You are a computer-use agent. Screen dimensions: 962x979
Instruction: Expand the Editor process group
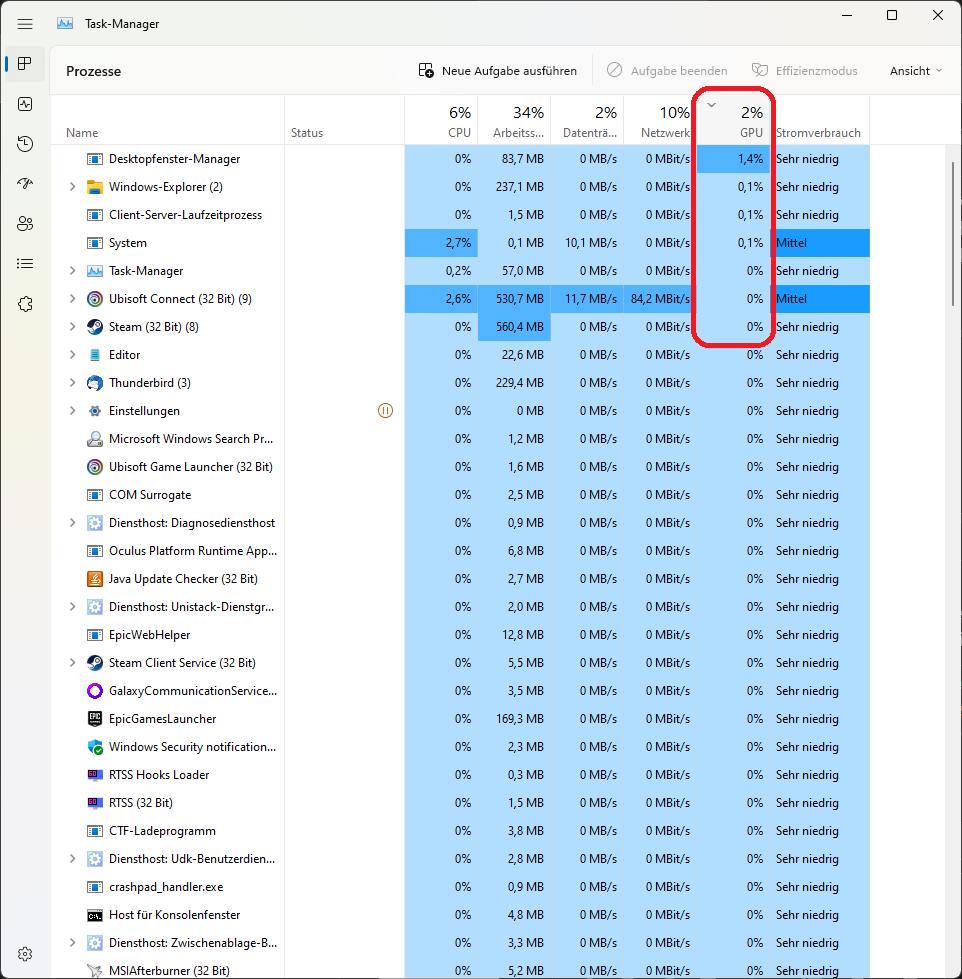point(72,355)
